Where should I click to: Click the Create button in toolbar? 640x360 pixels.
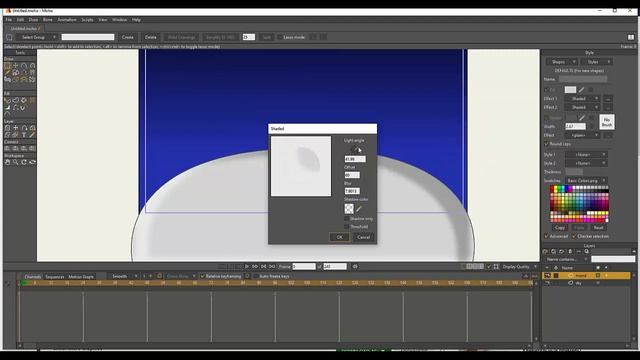coord(127,37)
